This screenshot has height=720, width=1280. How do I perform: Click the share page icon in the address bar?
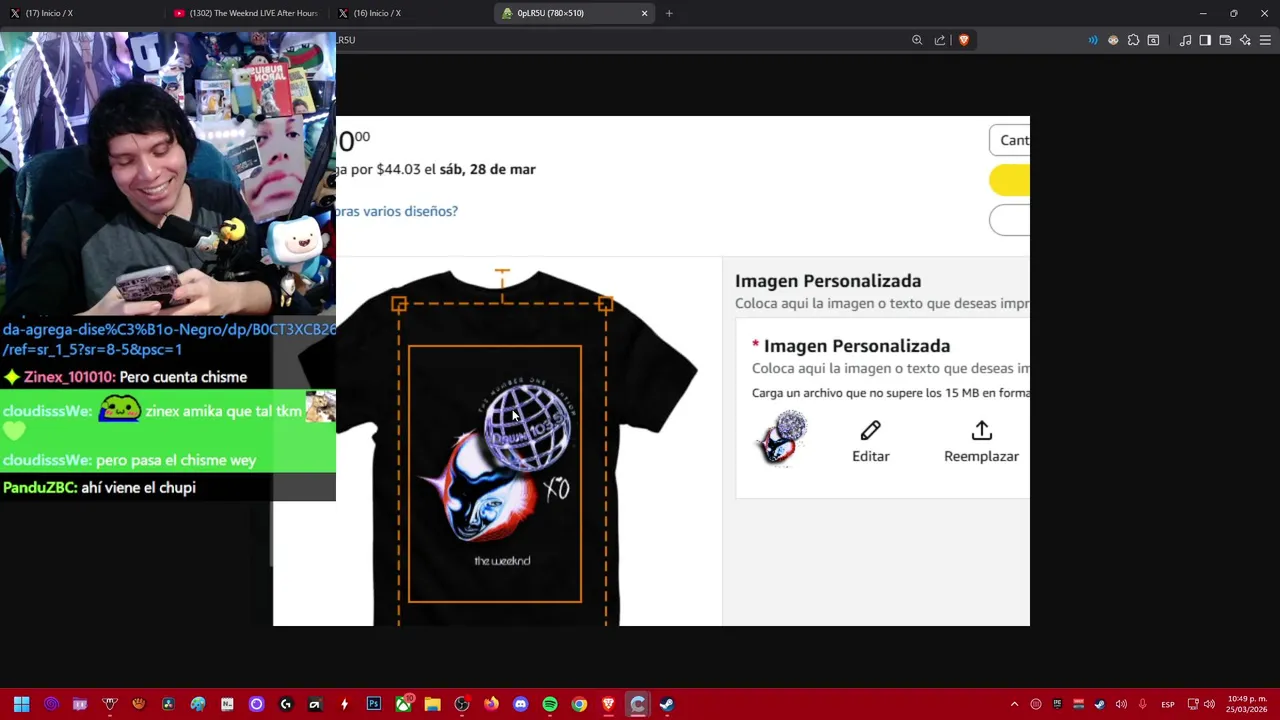(940, 40)
